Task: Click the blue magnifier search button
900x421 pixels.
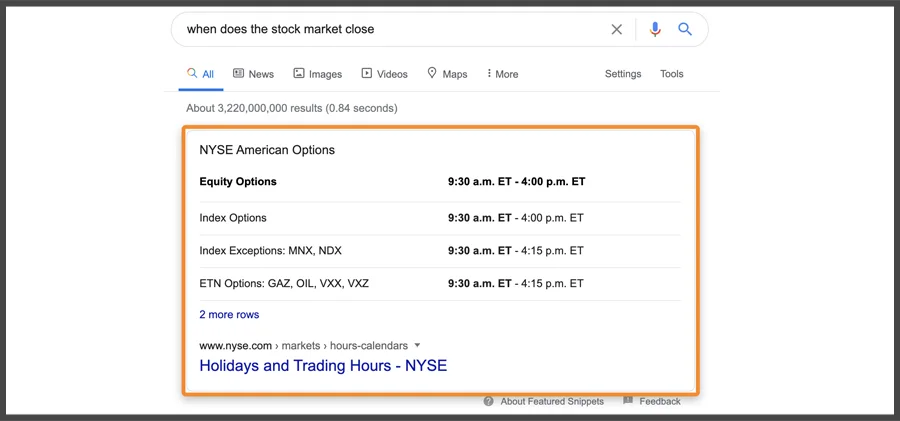Action: 685,29
